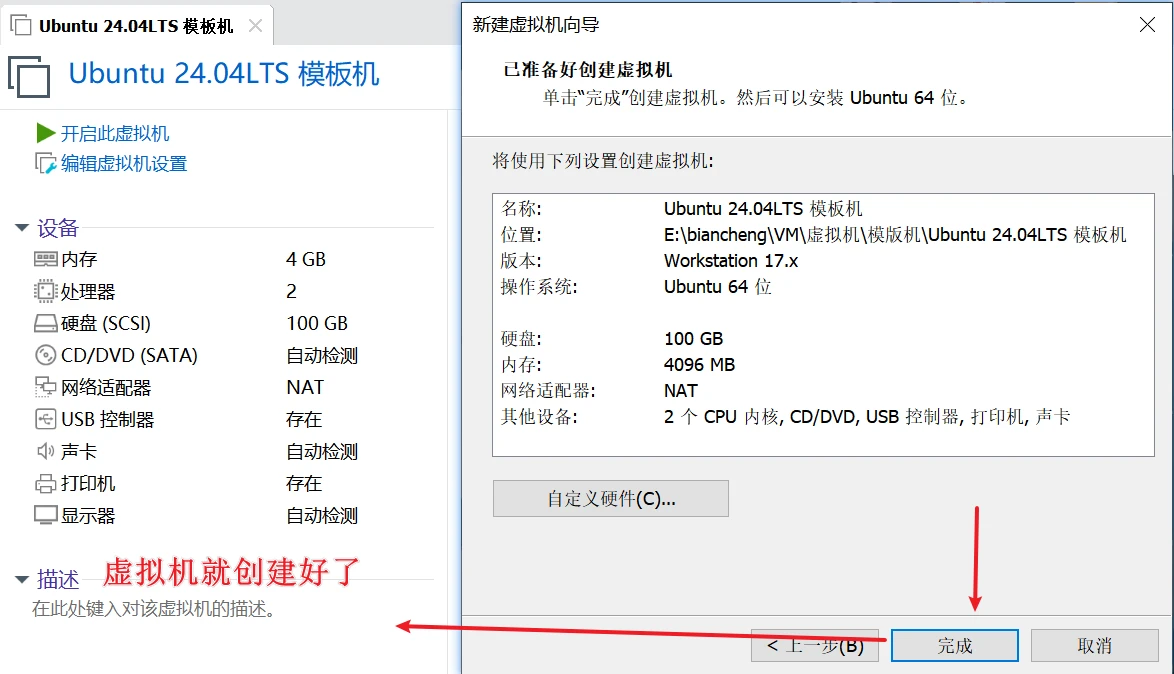This screenshot has width=1174, height=674.
Task: Click the green power-on play icon
Action: tap(45, 133)
